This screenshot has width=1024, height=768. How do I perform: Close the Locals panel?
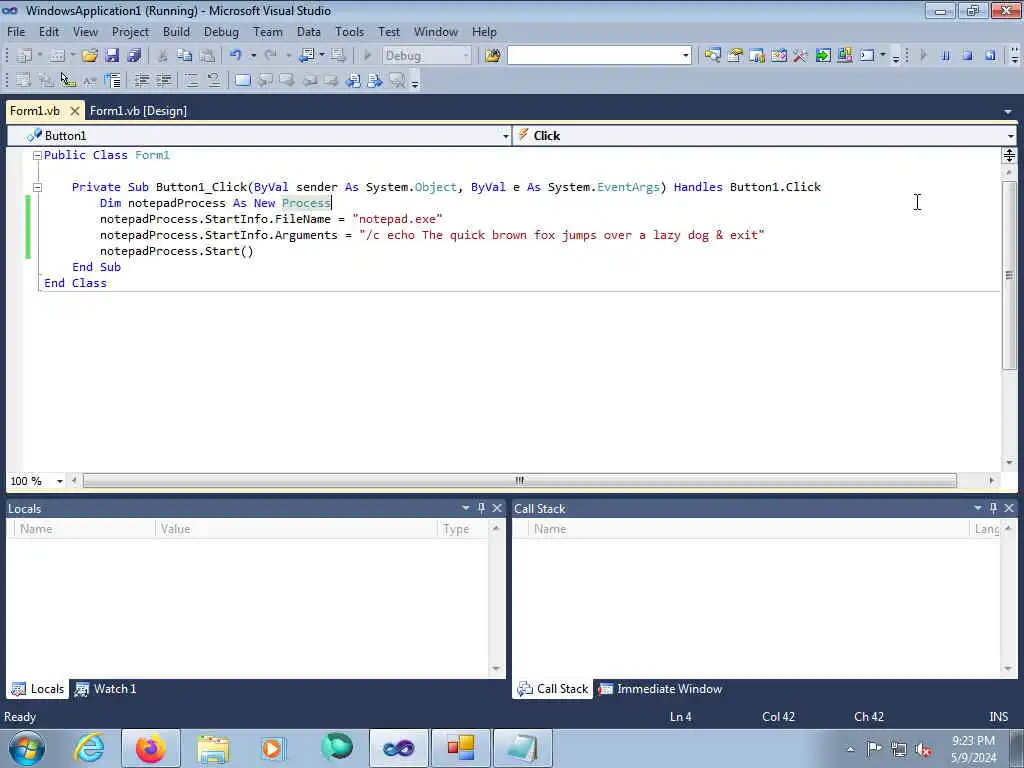click(497, 508)
